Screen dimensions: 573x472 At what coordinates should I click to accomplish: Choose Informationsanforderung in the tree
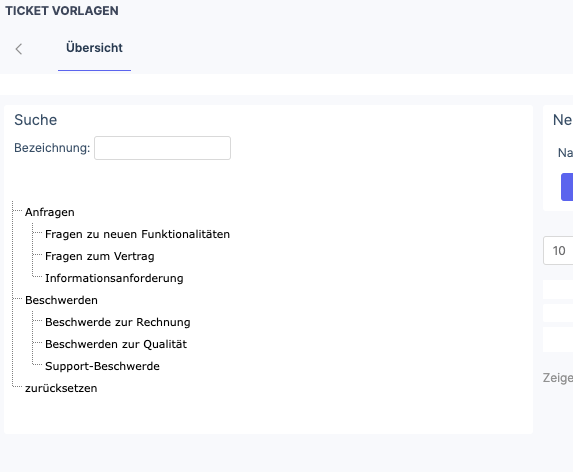point(114,278)
